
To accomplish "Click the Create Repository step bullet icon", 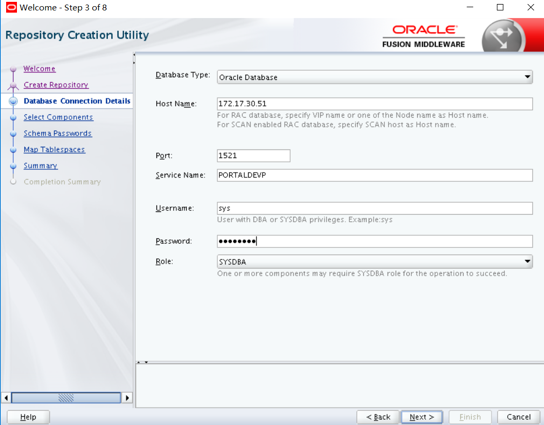I will pos(13,85).
